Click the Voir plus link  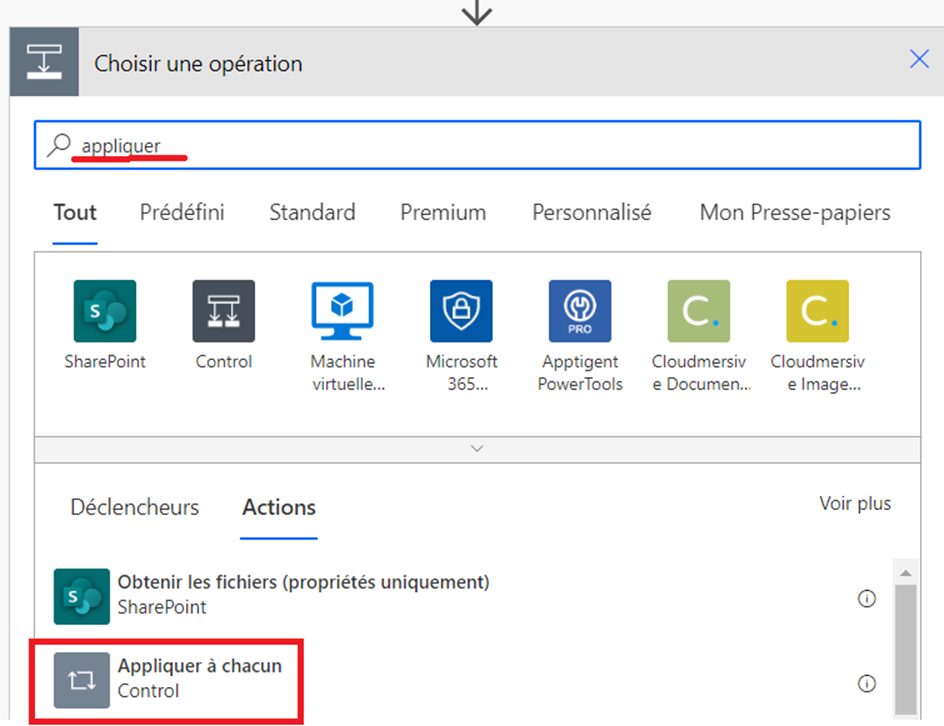pyautogui.click(x=855, y=503)
